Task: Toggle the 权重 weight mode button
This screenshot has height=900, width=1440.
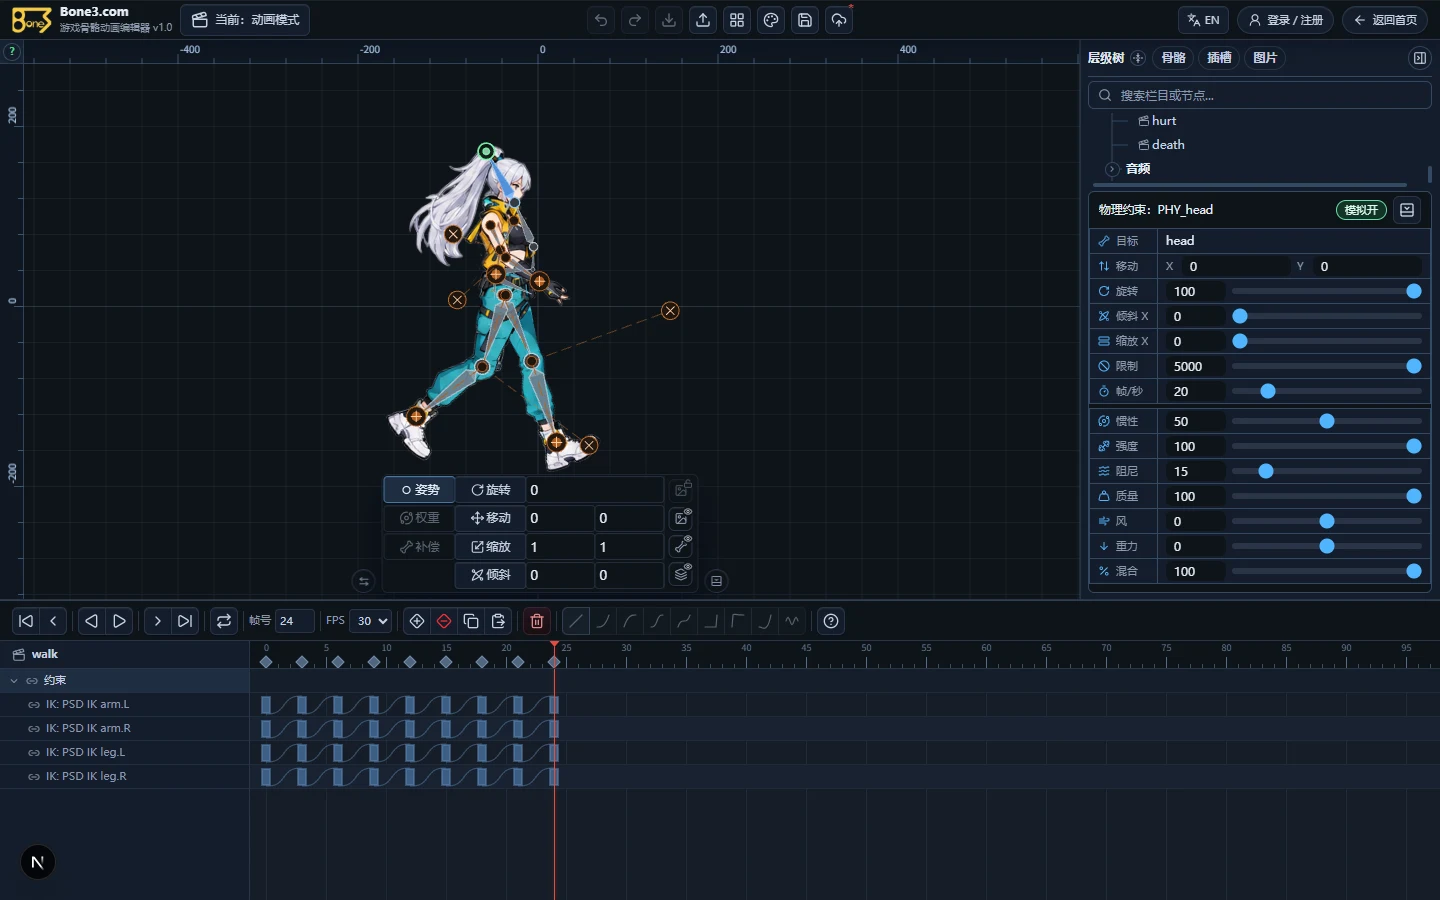Action: point(420,518)
